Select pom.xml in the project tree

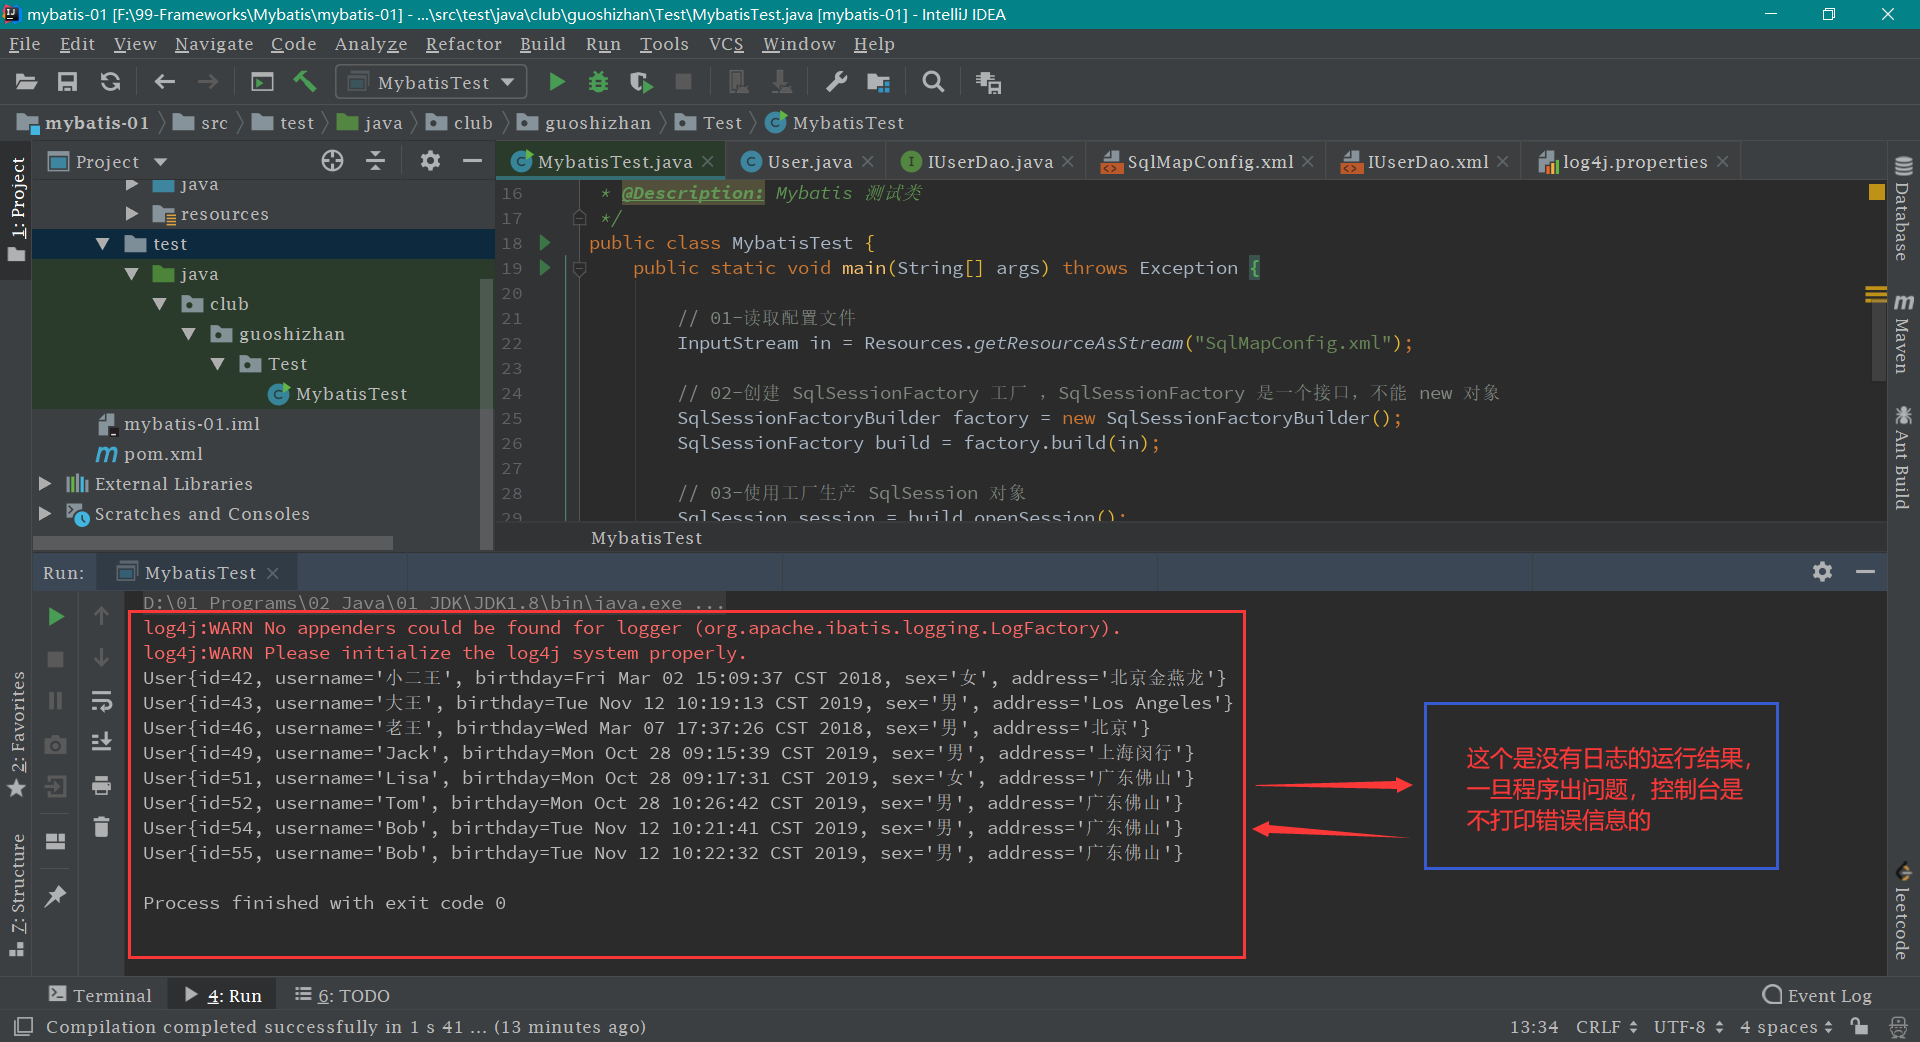tap(163, 454)
